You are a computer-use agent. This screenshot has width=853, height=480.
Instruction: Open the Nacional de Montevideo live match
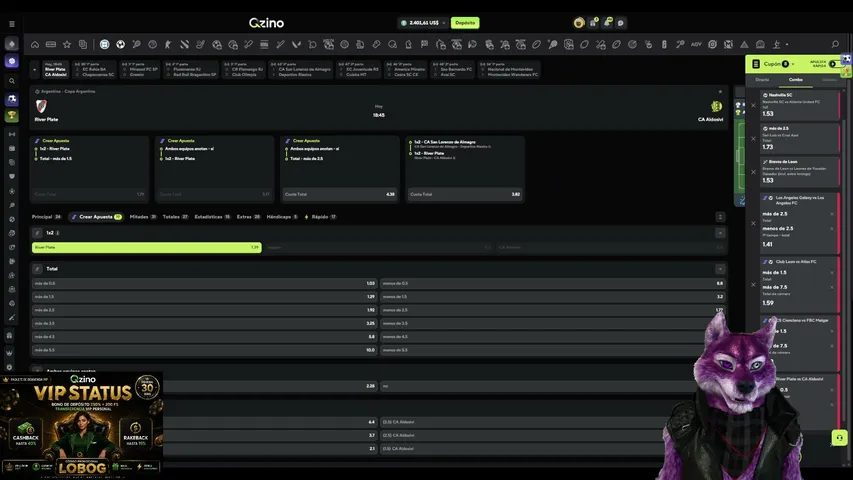coord(509,70)
